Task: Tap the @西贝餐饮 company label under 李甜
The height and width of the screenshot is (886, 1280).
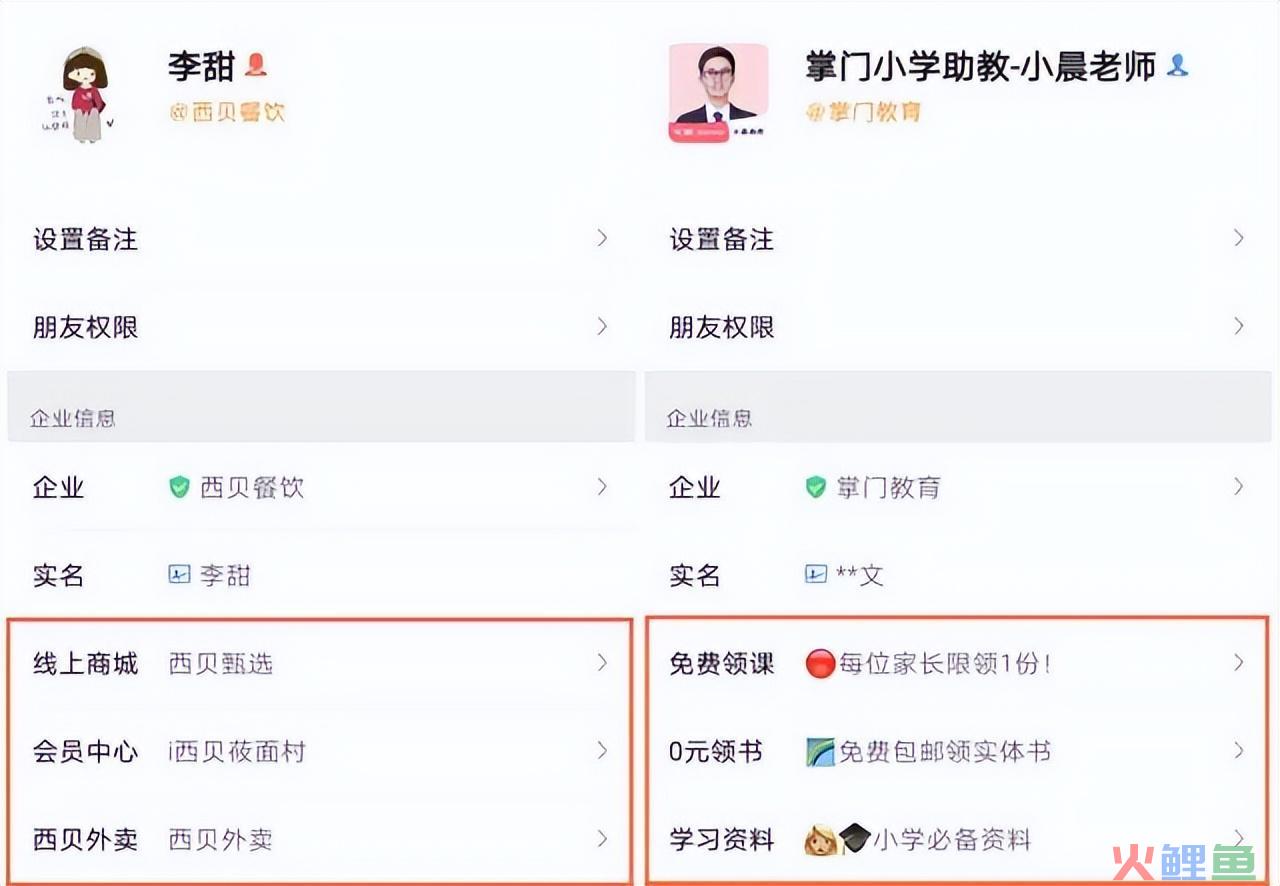Action: pyautogui.click(x=227, y=112)
